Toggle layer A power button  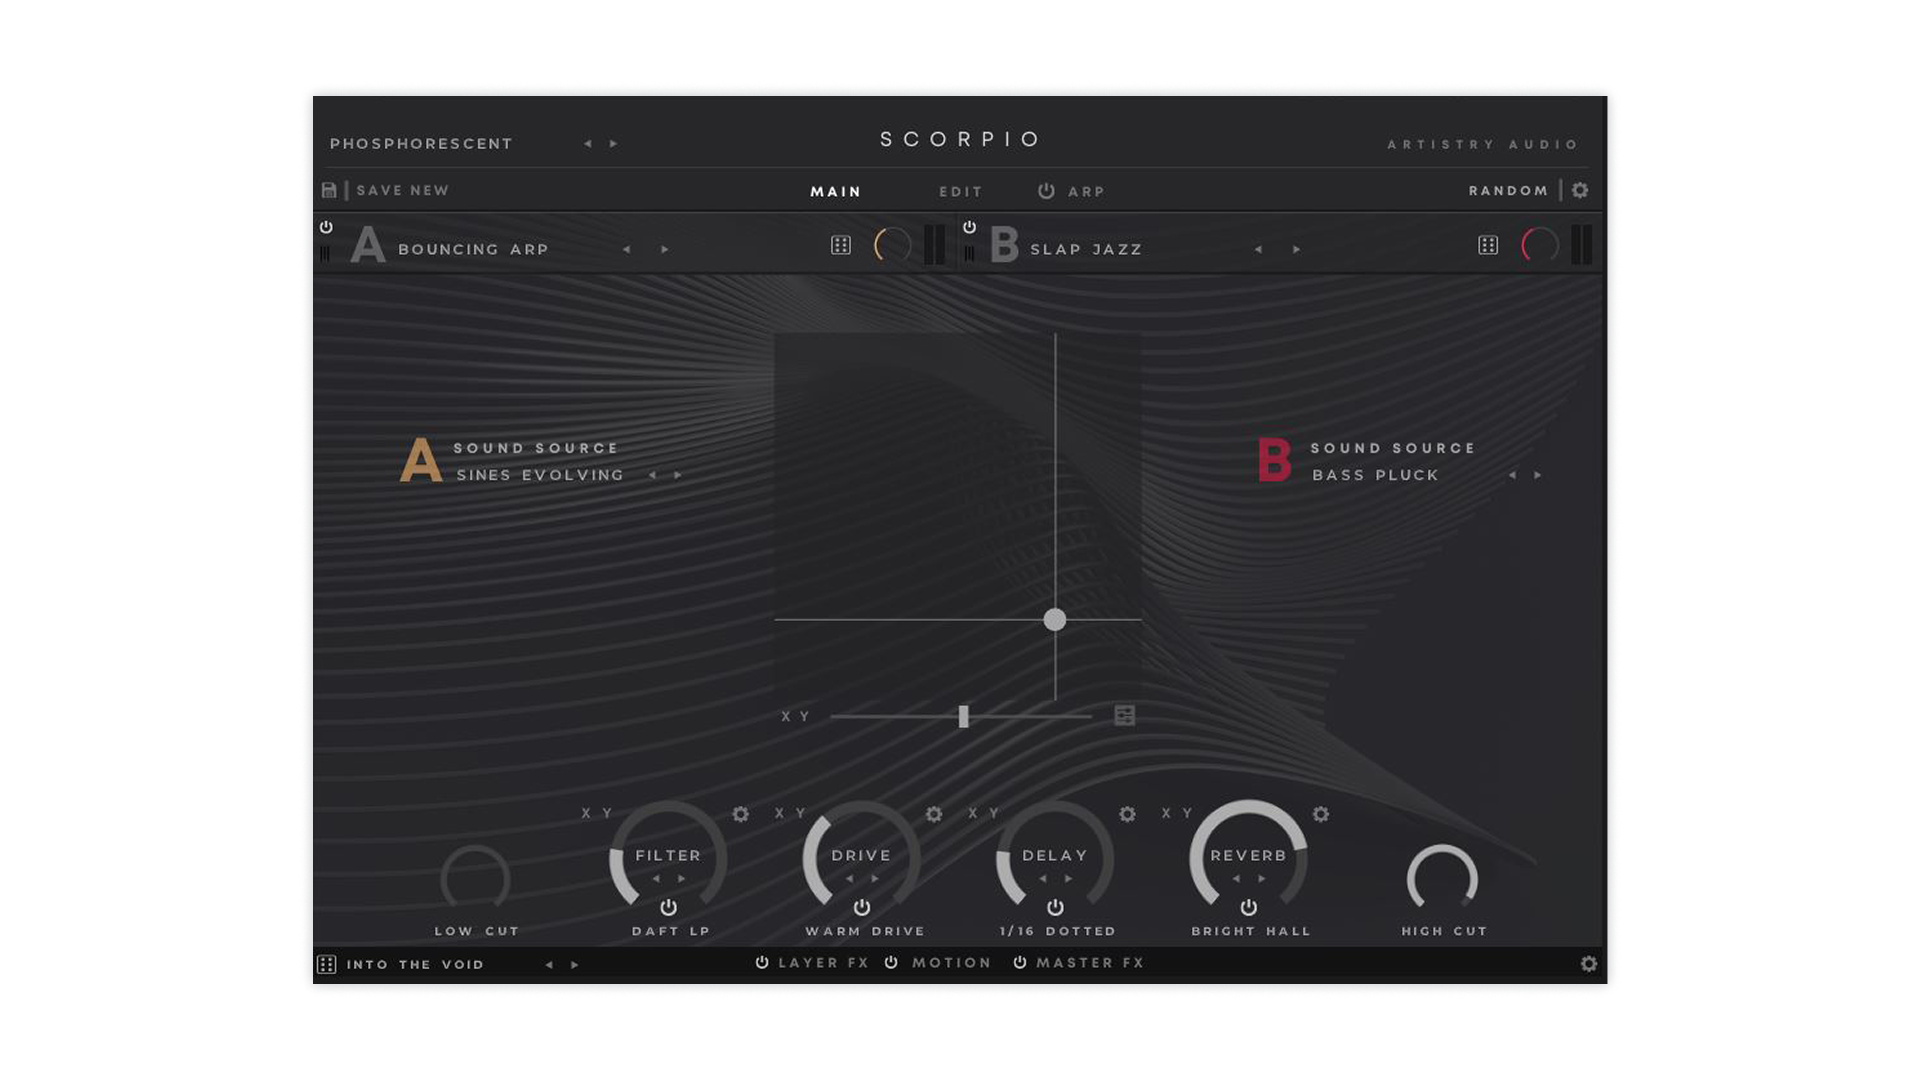pyautogui.click(x=326, y=228)
